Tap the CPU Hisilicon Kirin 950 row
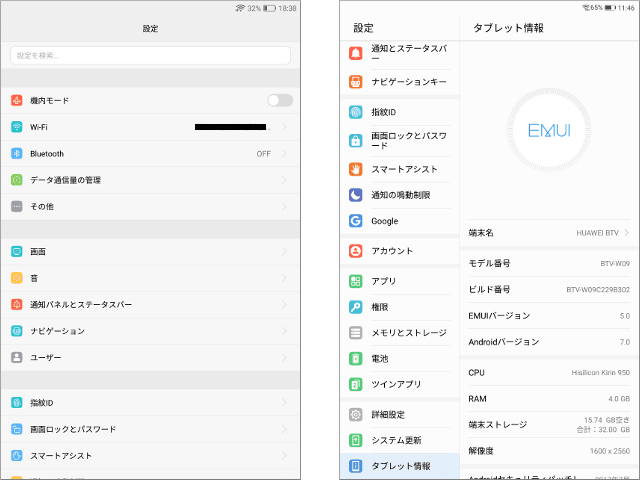Image resolution: width=640 pixels, height=480 pixels. coord(549,373)
